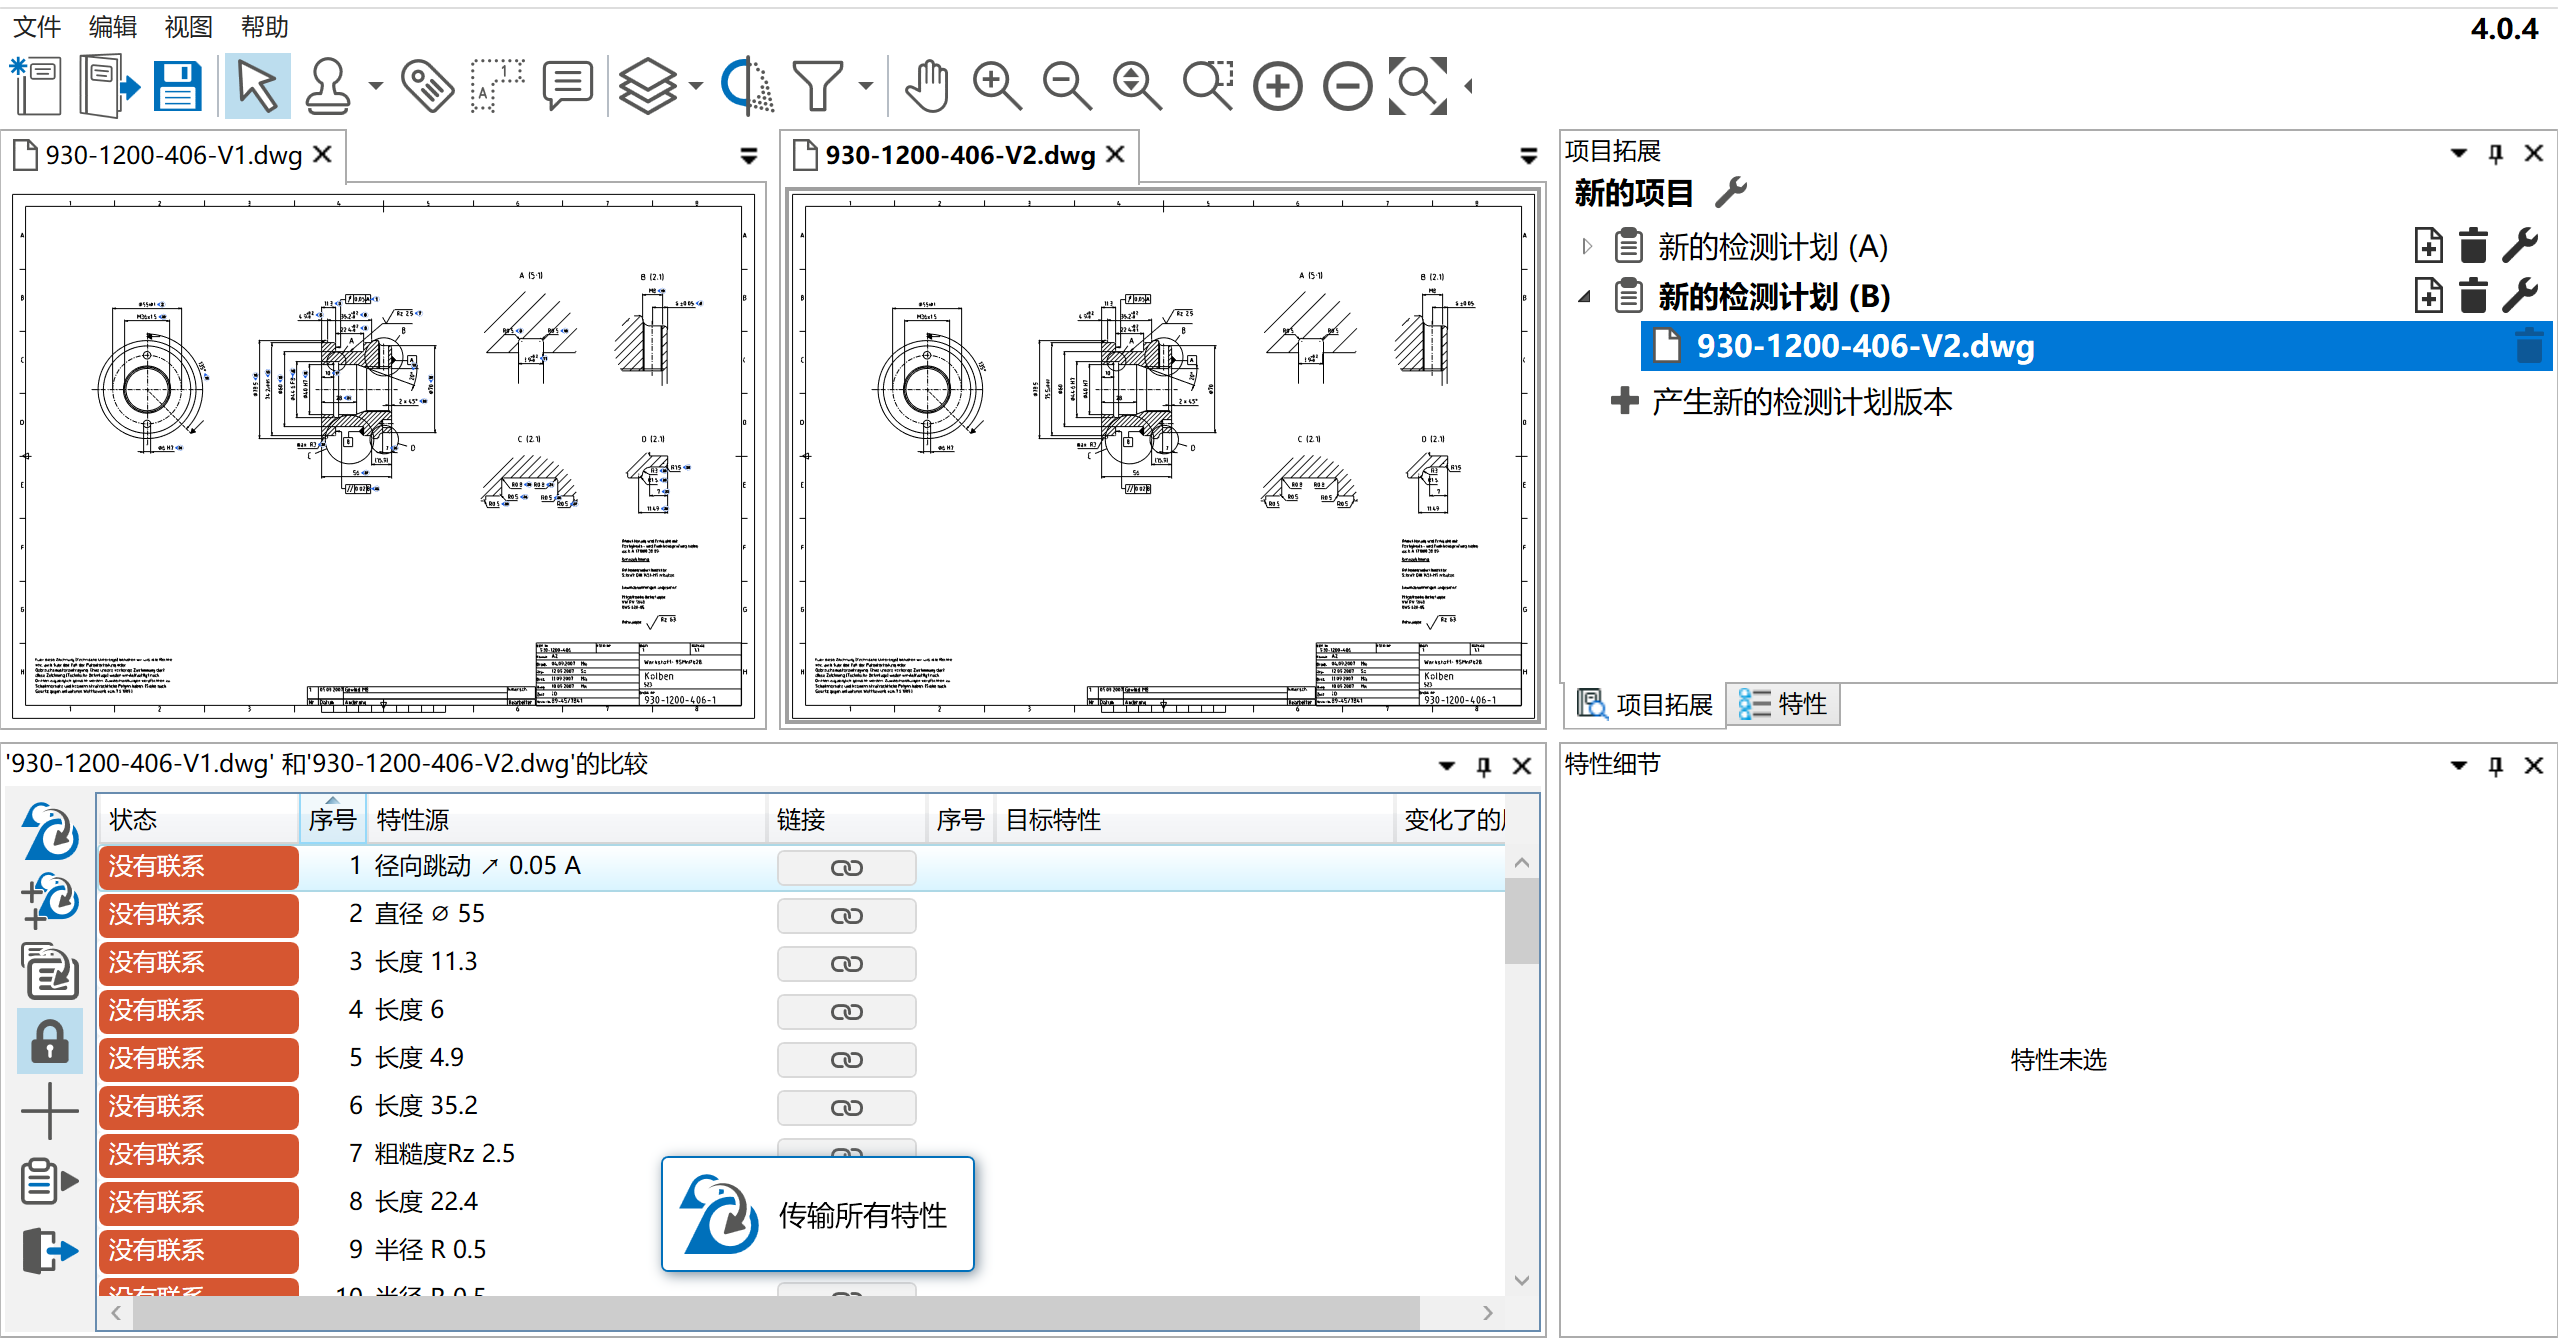Click the save disk icon in toolbar
The height and width of the screenshot is (1340, 2558).
click(178, 86)
